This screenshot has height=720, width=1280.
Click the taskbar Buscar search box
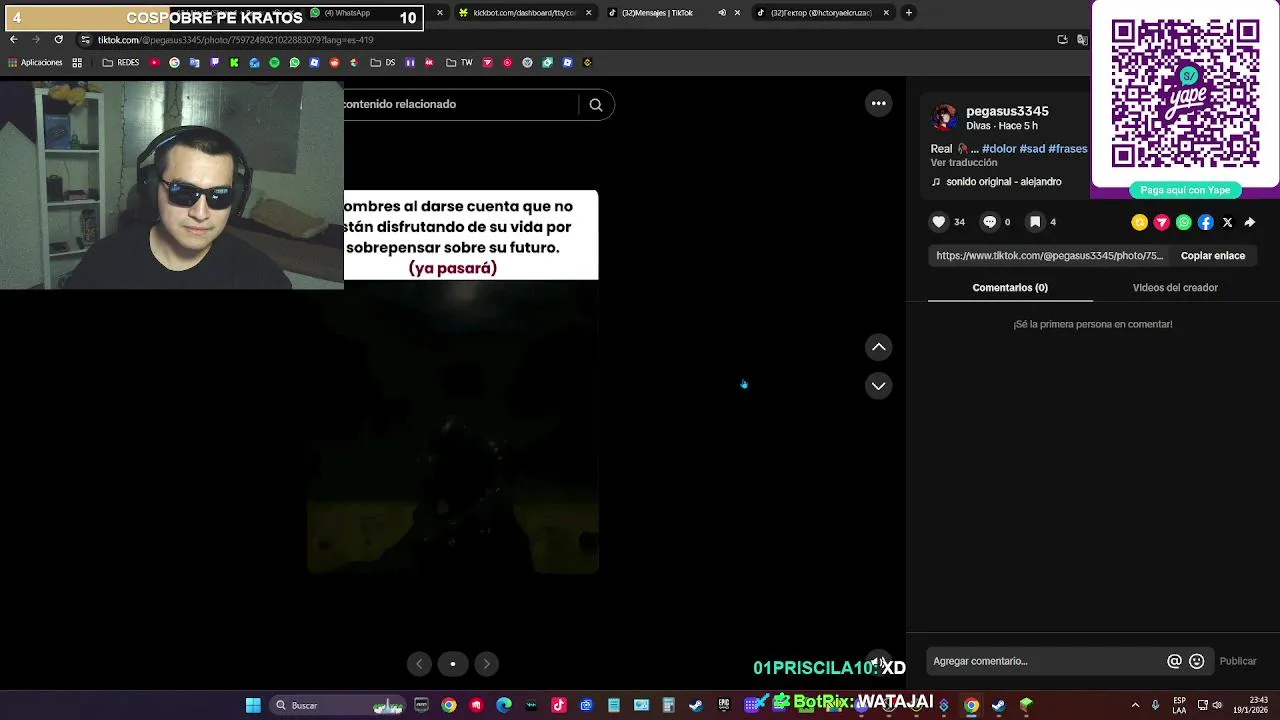[x=337, y=705]
